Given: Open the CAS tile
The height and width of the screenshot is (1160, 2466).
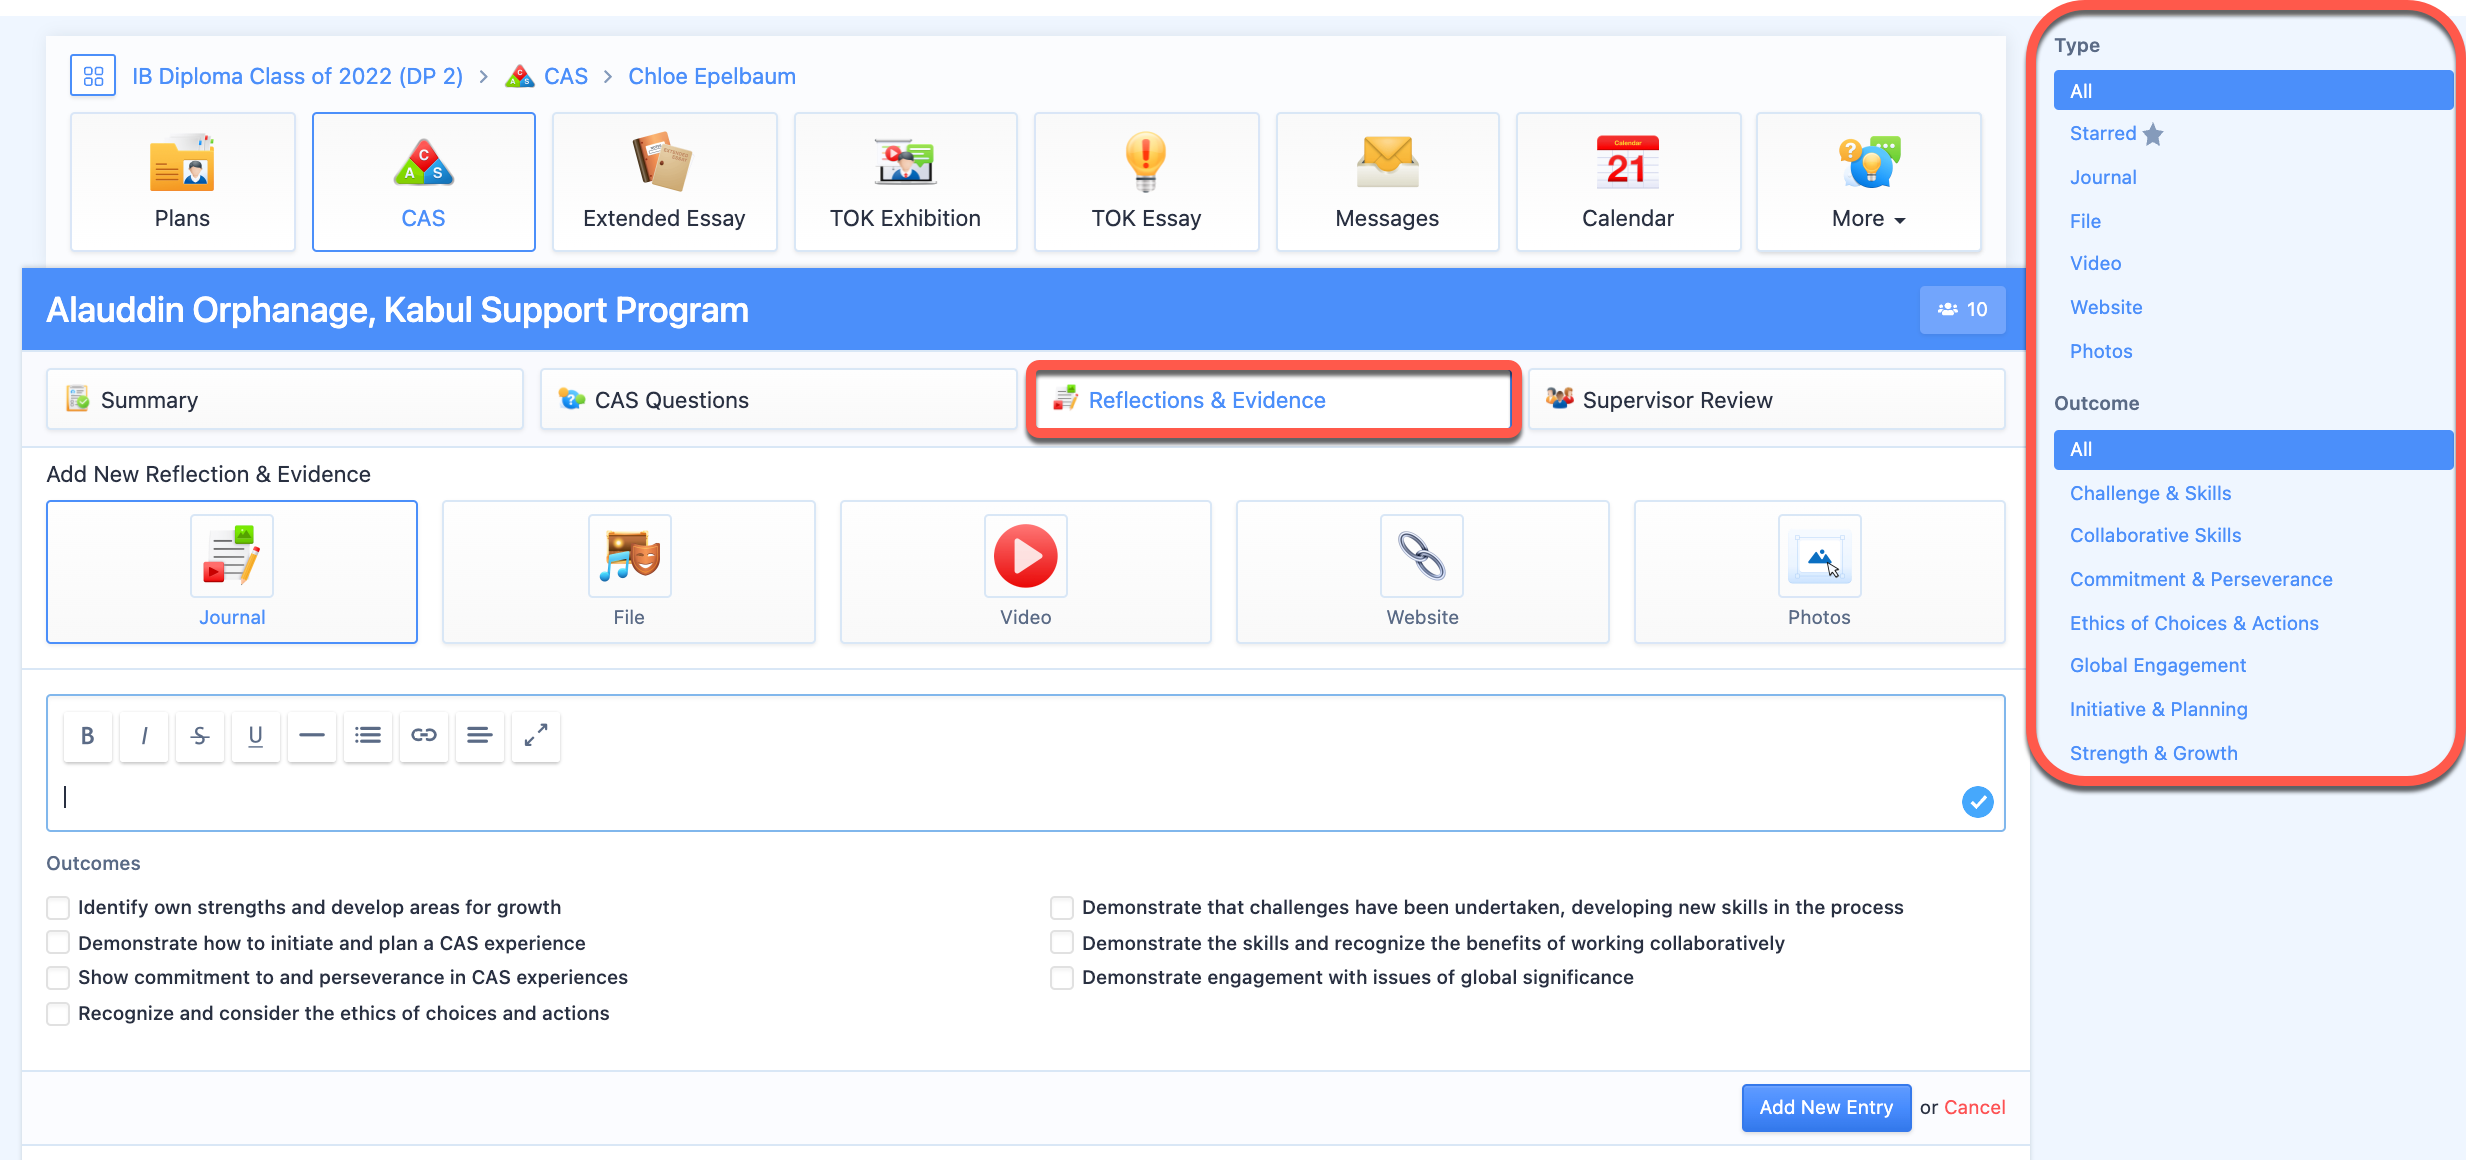Looking at the screenshot, I should 424,182.
